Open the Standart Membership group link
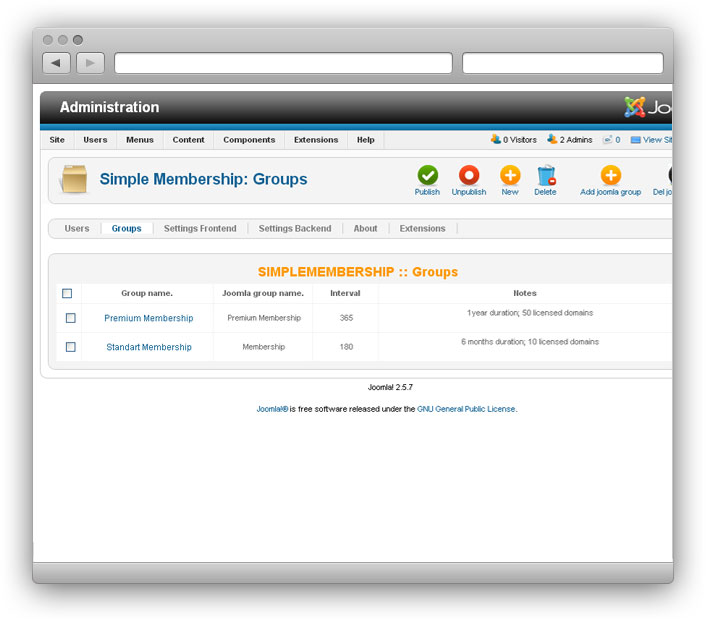The width and height of the screenshot is (706, 621). pos(149,347)
